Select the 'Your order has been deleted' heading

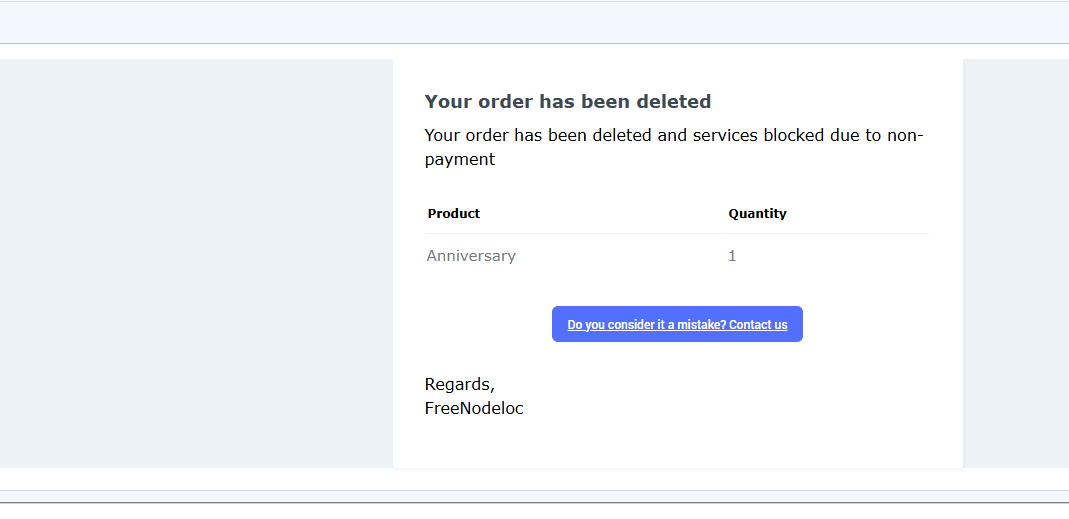tap(568, 102)
